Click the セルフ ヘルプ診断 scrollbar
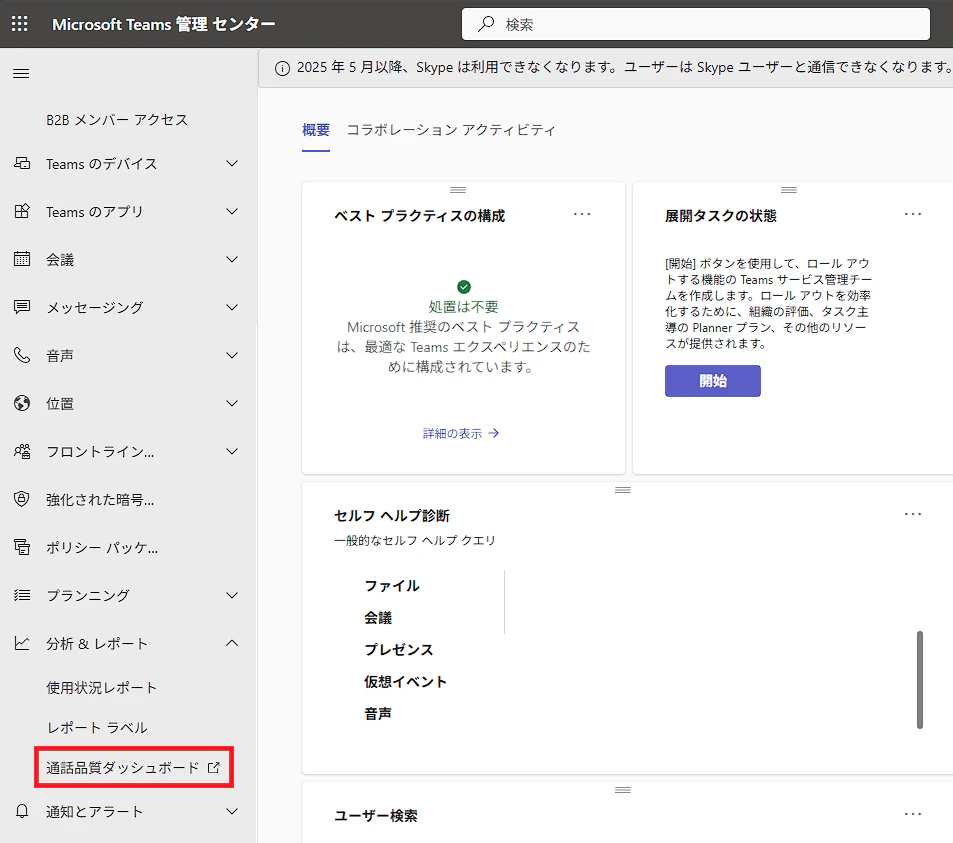 920,680
